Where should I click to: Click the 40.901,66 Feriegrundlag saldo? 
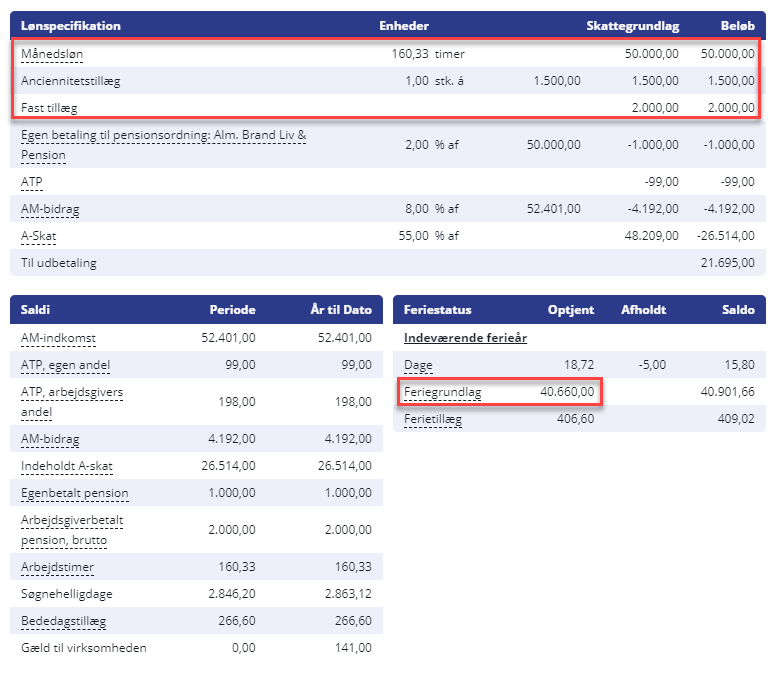[x=728, y=392]
